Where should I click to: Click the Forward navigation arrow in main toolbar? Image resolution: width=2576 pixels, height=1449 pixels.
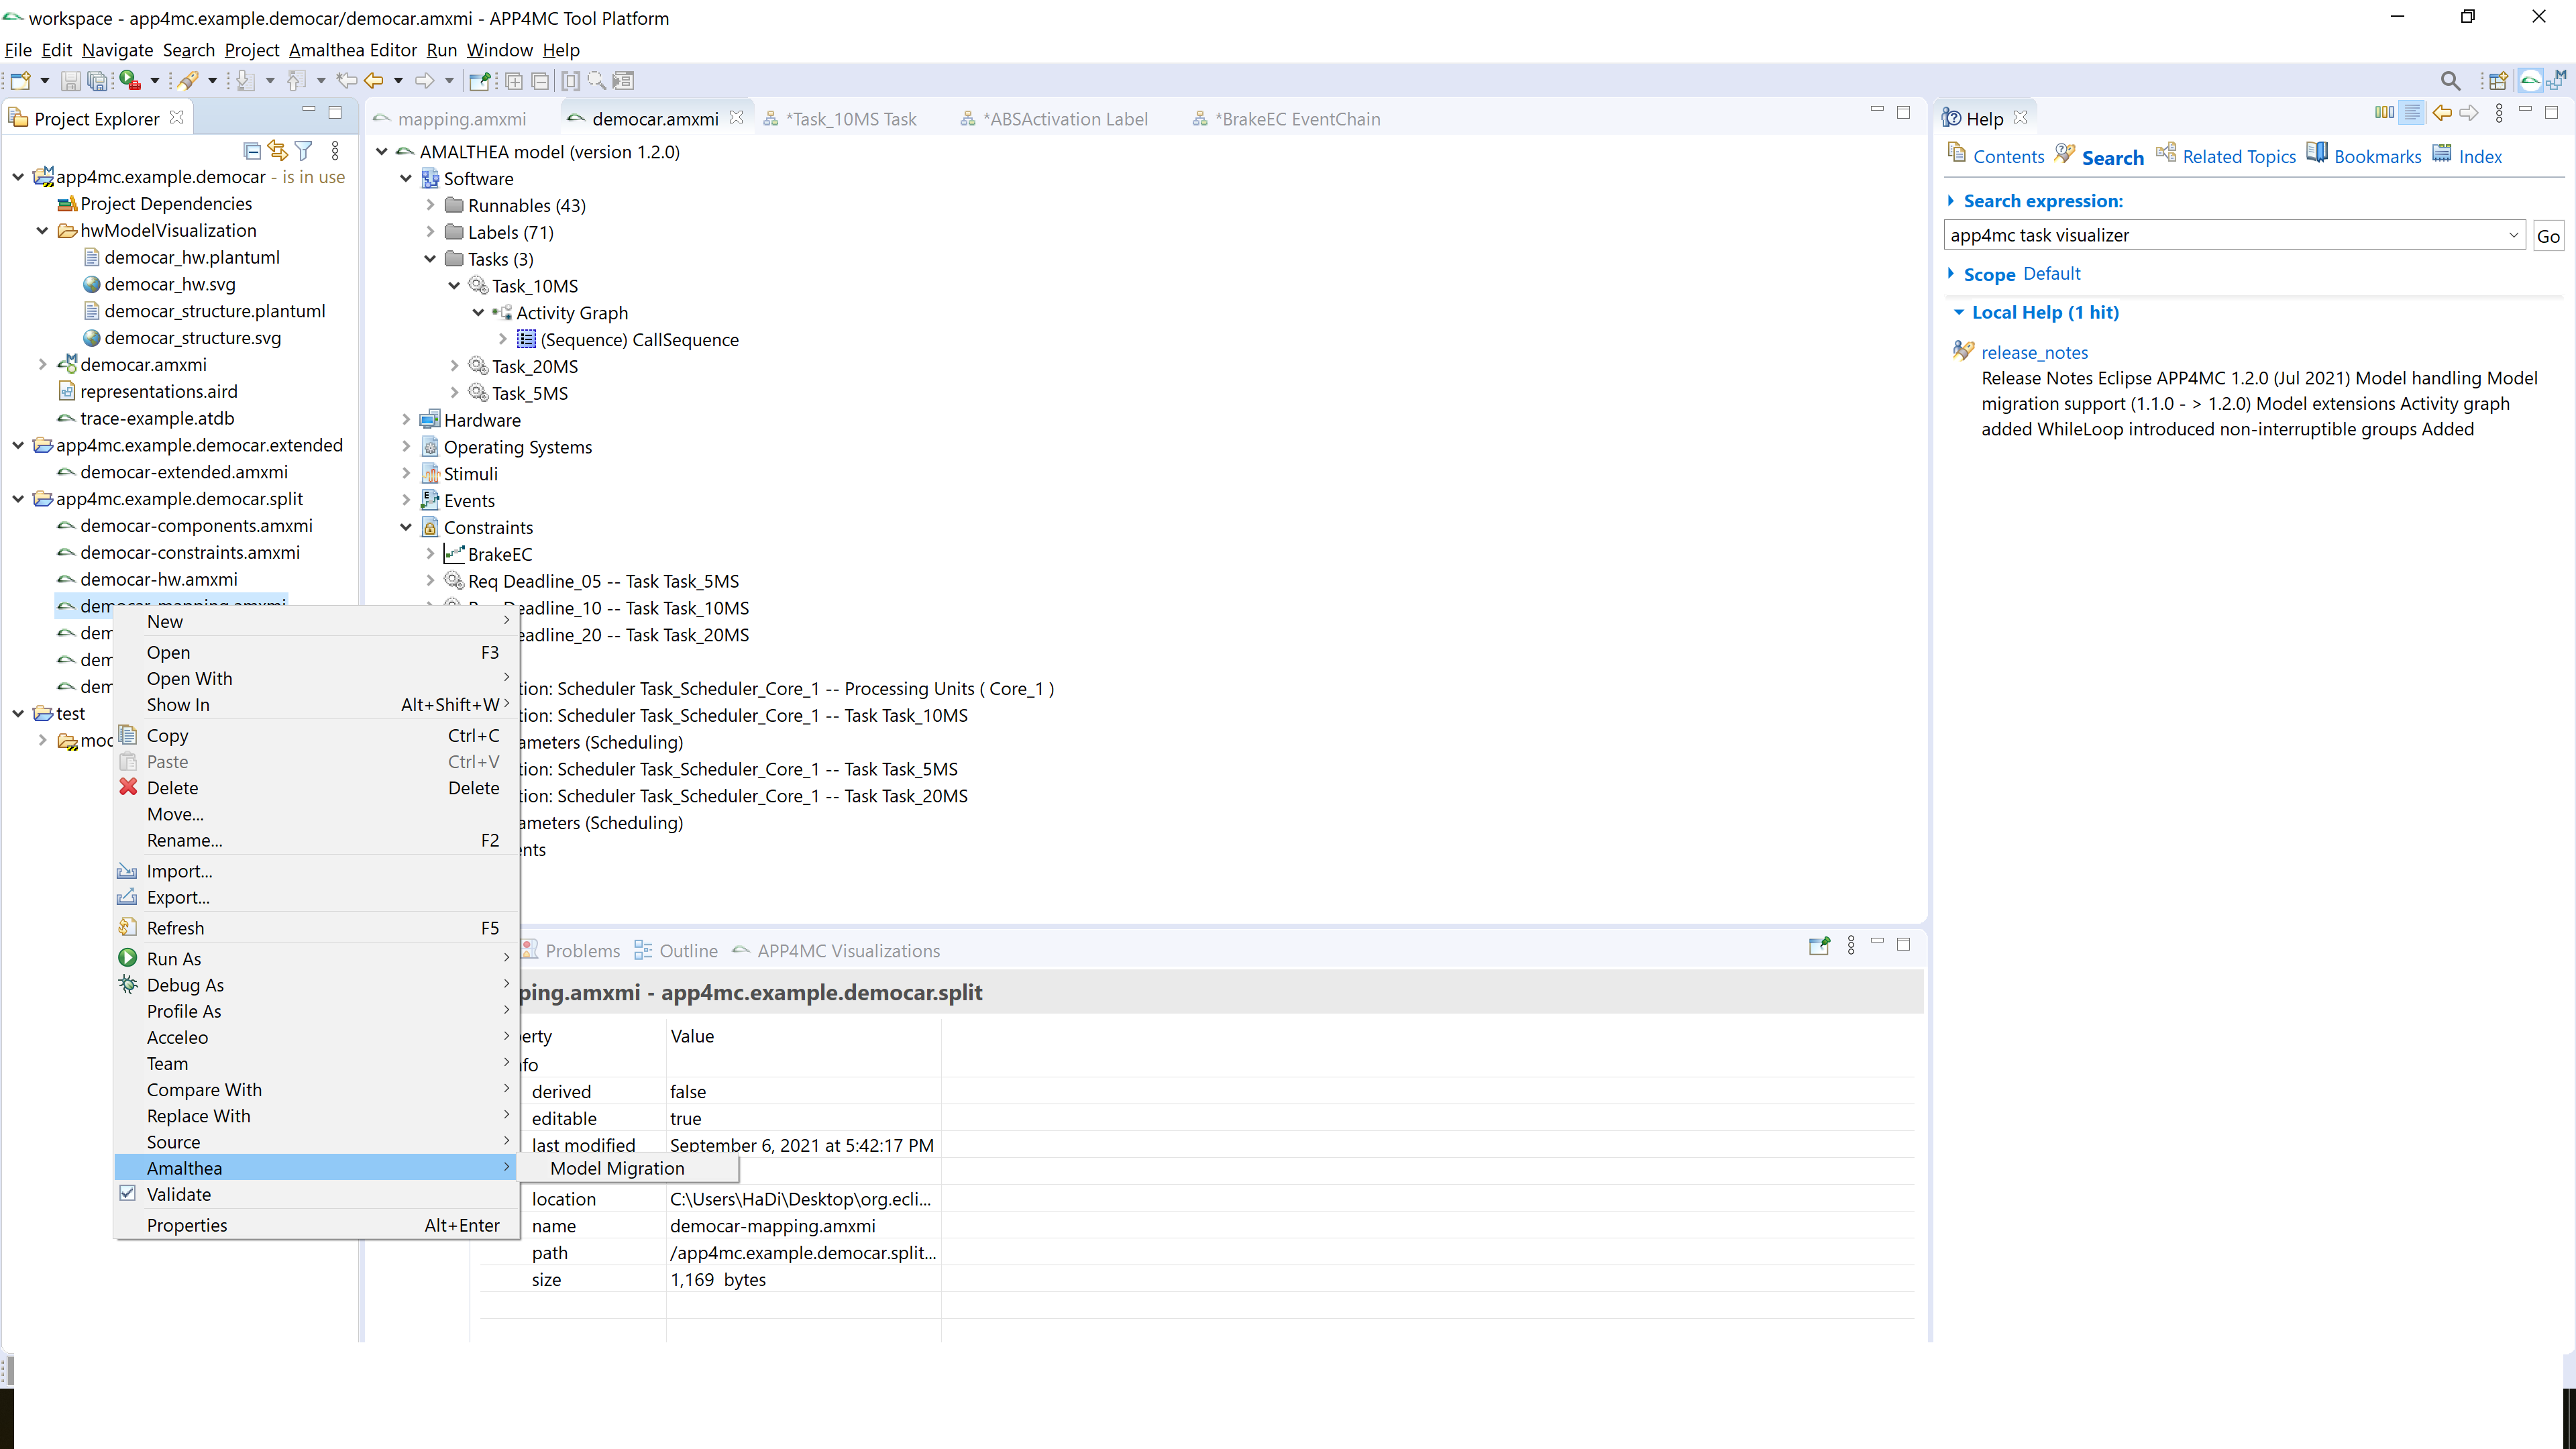425,81
